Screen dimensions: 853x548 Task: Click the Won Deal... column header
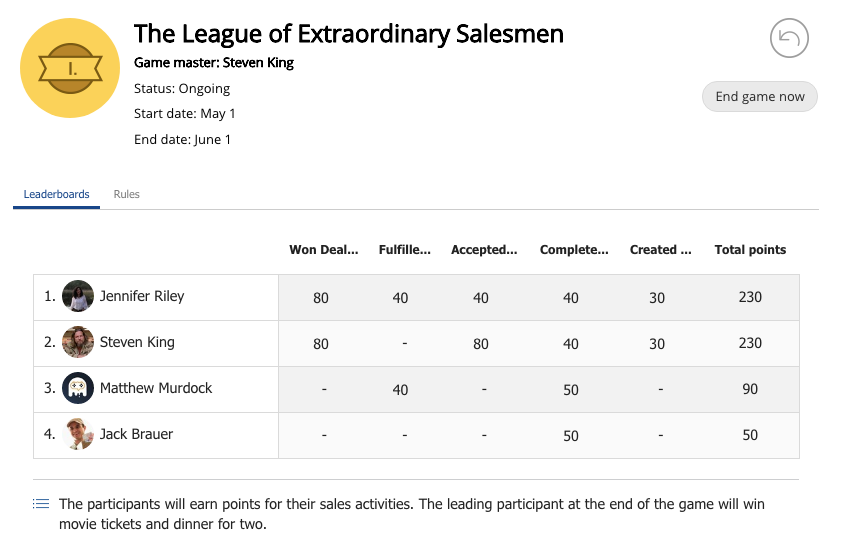[324, 250]
